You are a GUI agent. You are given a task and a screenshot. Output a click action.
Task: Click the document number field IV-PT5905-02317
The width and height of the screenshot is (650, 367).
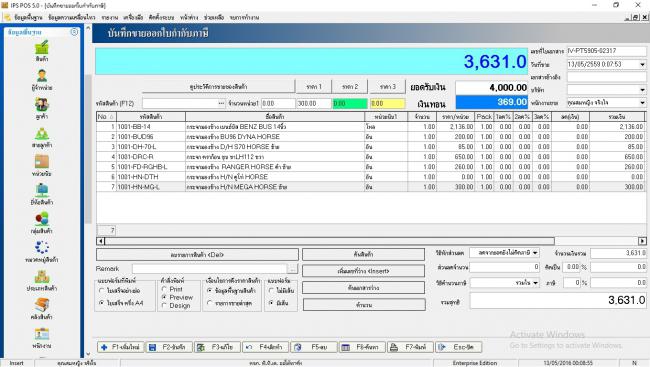click(x=606, y=51)
